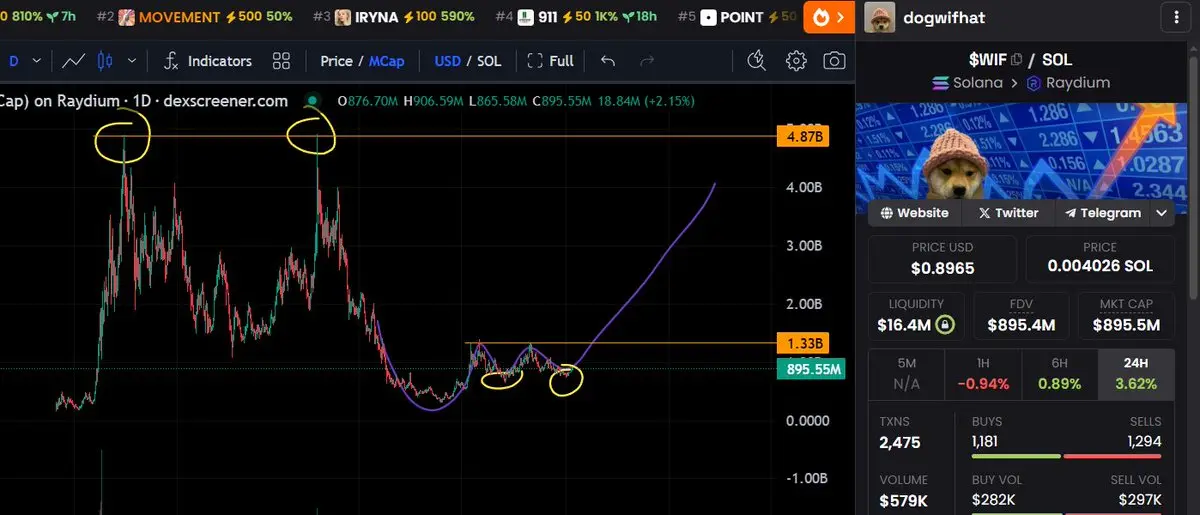1200x515 pixels.
Task: Select the 6H timeframe tab
Action: [1060, 374]
